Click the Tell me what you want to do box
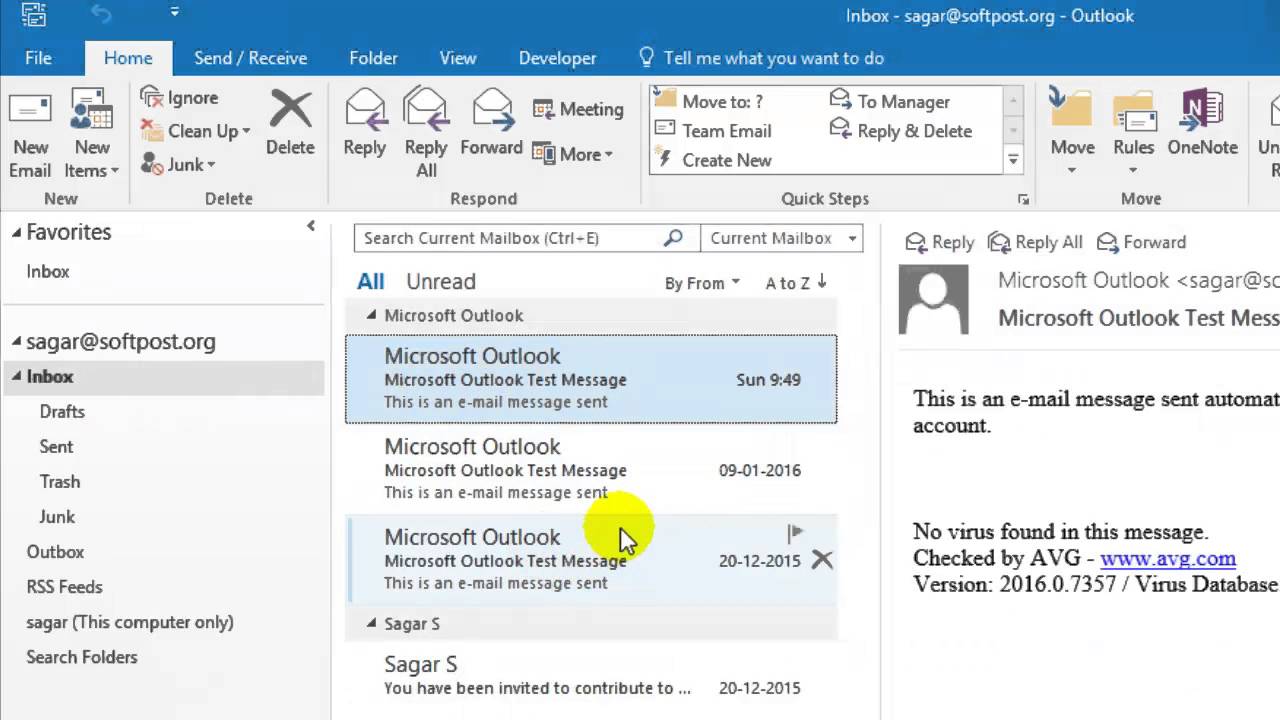The image size is (1280, 720). (761, 58)
